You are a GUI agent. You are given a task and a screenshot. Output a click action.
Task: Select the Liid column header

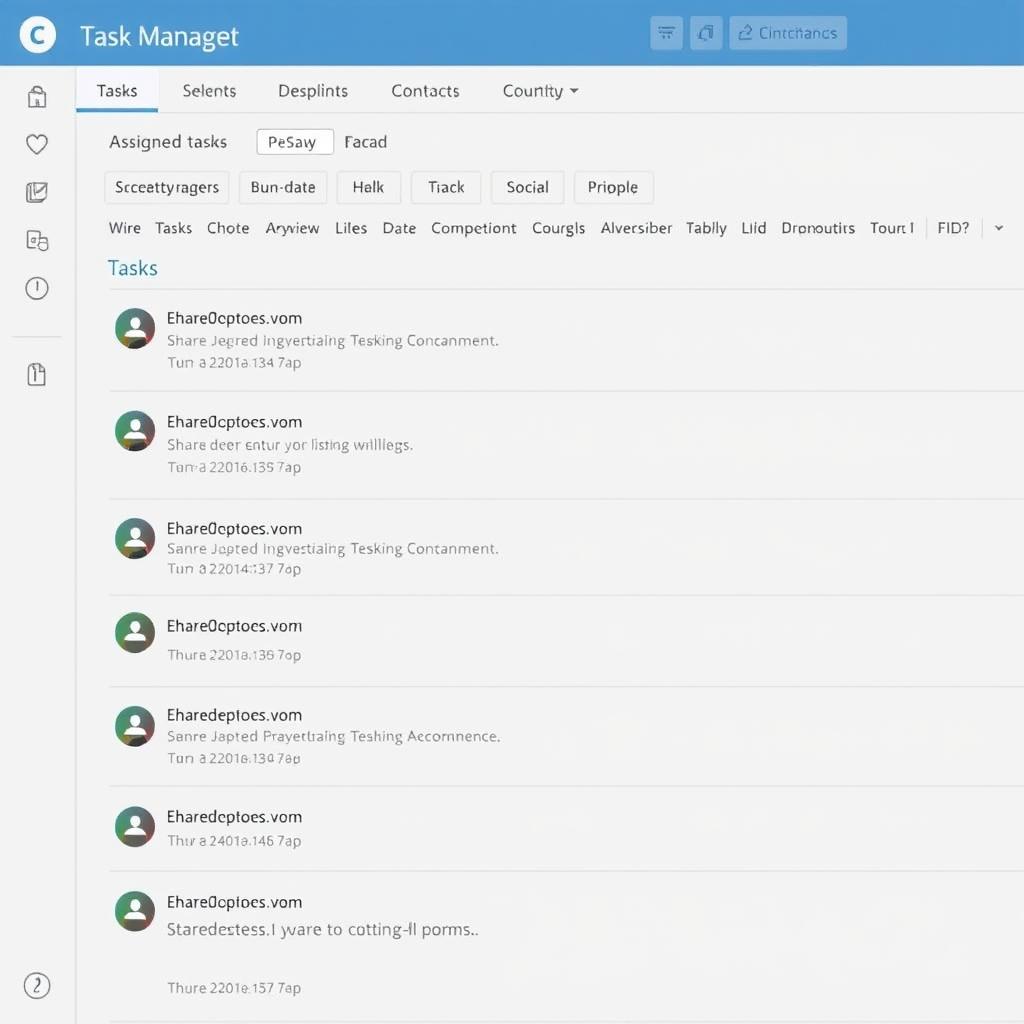(x=753, y=228)
